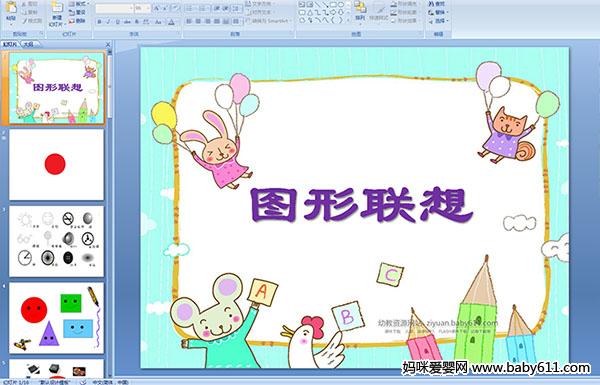
Task: Select the red circle slide thumbnail
Action: [x=56, y=165]
